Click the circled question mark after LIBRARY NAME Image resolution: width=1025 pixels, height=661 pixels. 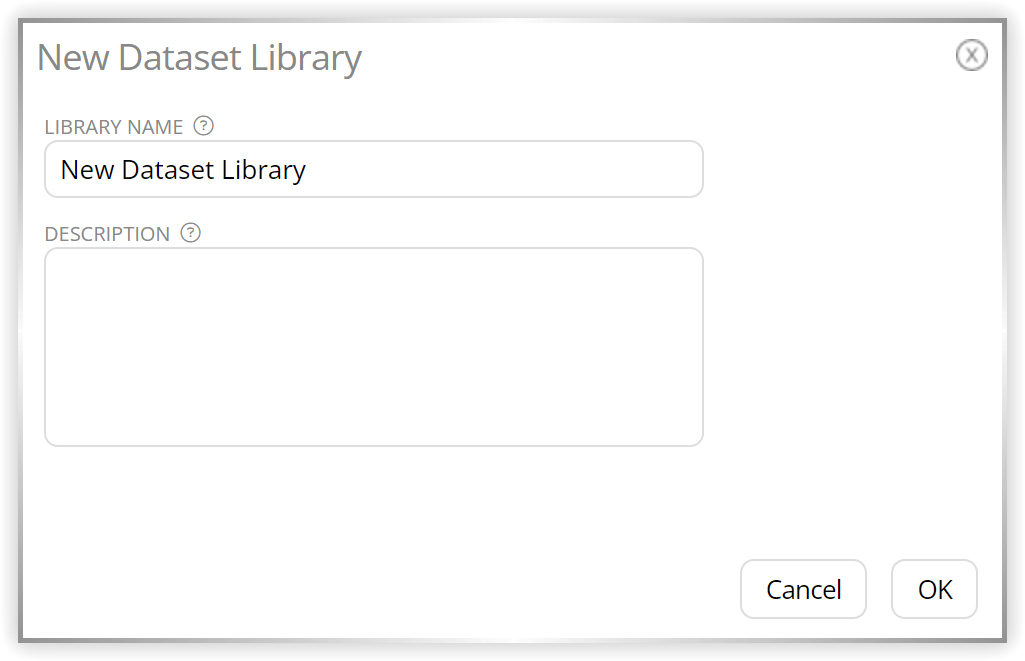tap(203, 126)
